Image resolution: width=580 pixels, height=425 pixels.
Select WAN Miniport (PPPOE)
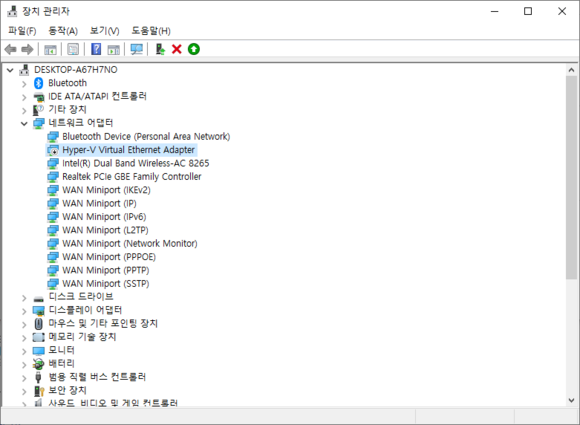tap(109, 257)
